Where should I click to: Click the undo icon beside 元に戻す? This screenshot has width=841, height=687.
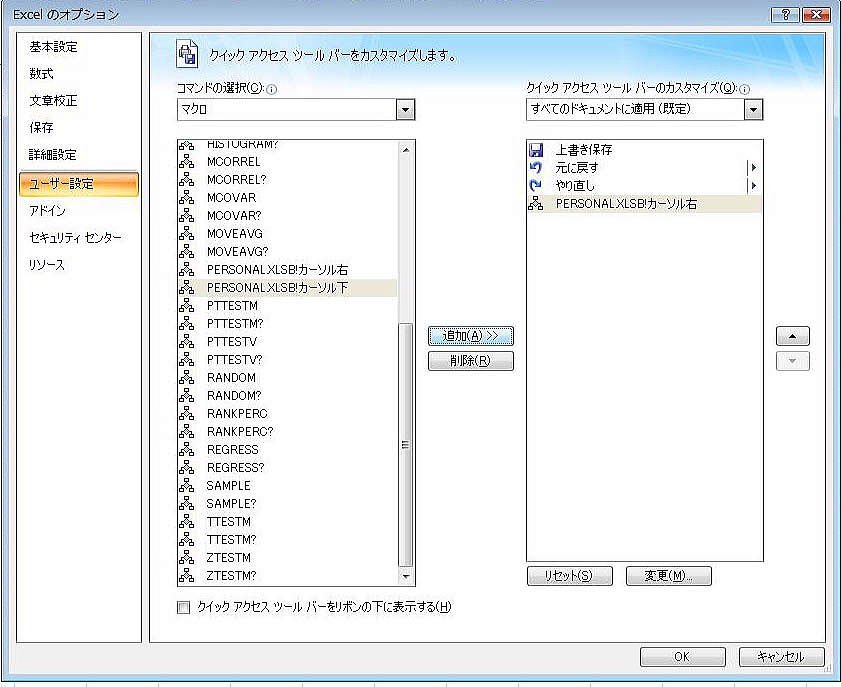pyautogui.click(x=535, y=168)
